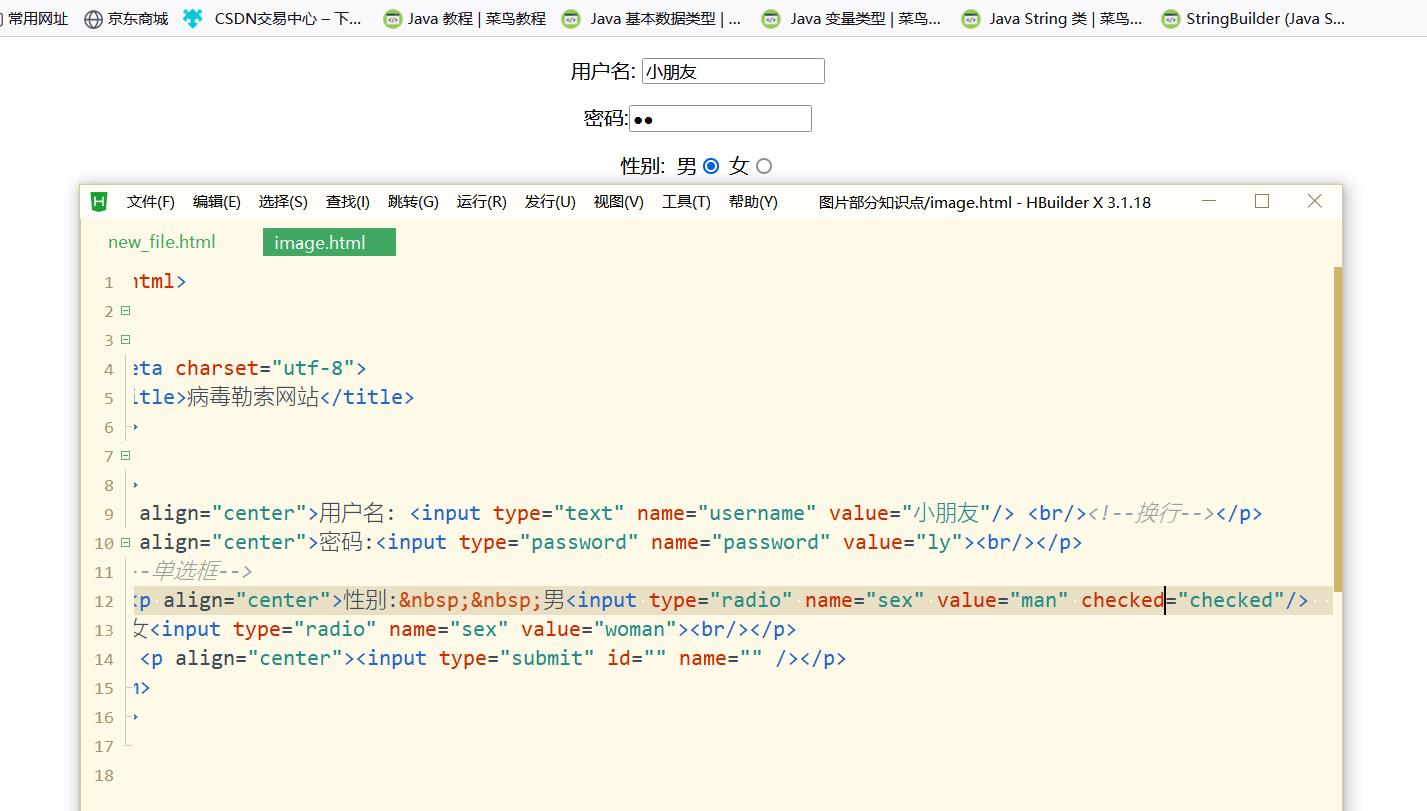Click the HBuilder X green logo icon
1427x811 pixels.
pyautogui.click(x=98, y=202)
